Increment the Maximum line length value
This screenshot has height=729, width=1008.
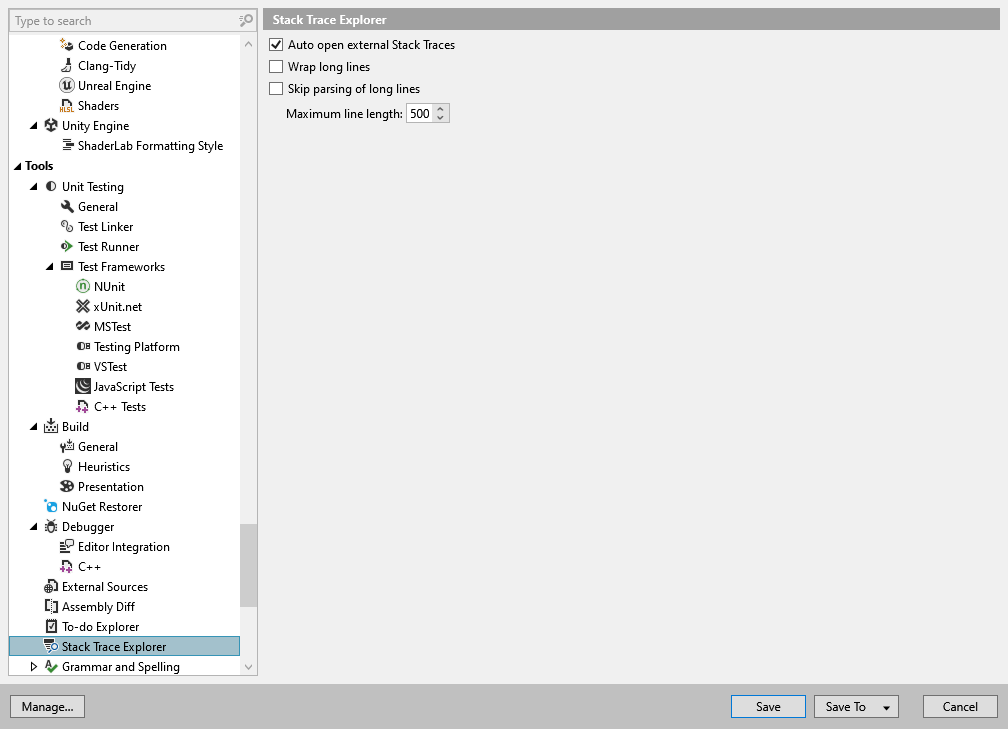point(441,109)
